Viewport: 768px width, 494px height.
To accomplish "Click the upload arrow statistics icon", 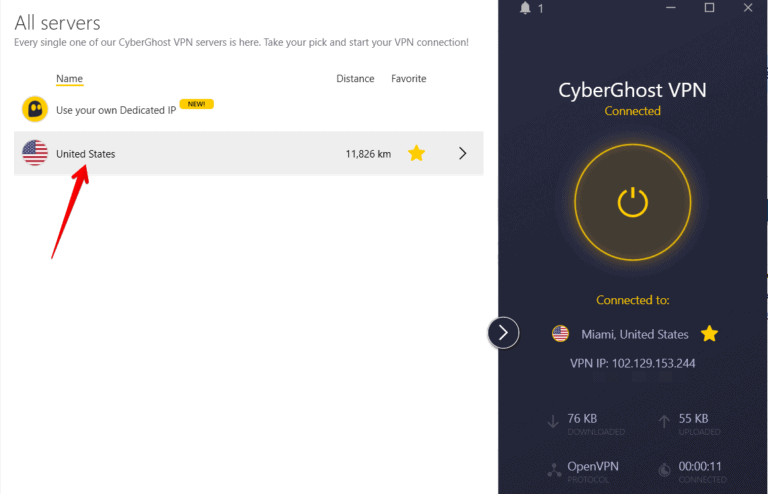I will (x=666, y=422).
